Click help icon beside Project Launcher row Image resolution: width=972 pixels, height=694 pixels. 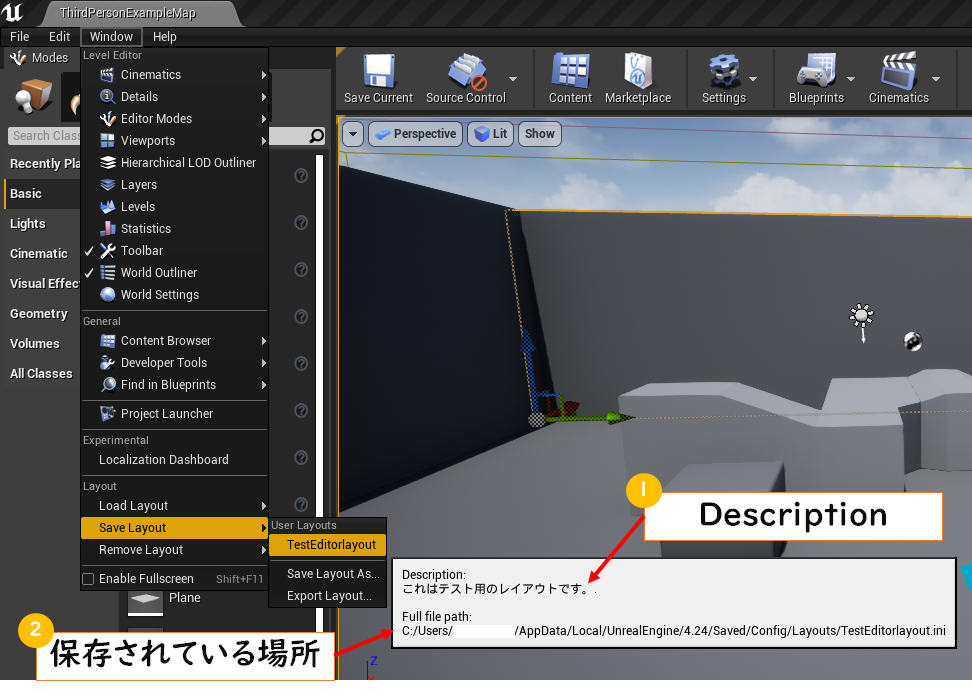click(x=301, y=411)
